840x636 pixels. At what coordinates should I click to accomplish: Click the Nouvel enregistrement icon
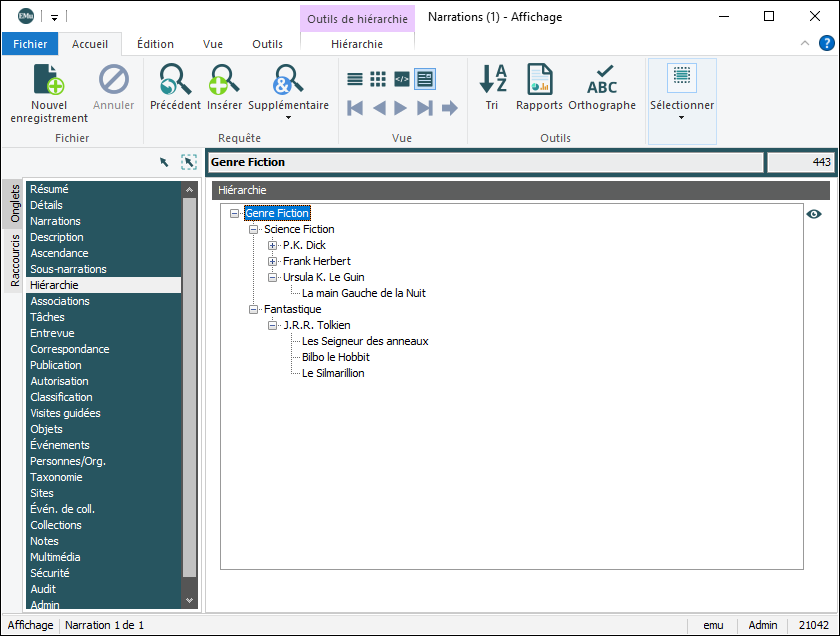pos(48,81)
